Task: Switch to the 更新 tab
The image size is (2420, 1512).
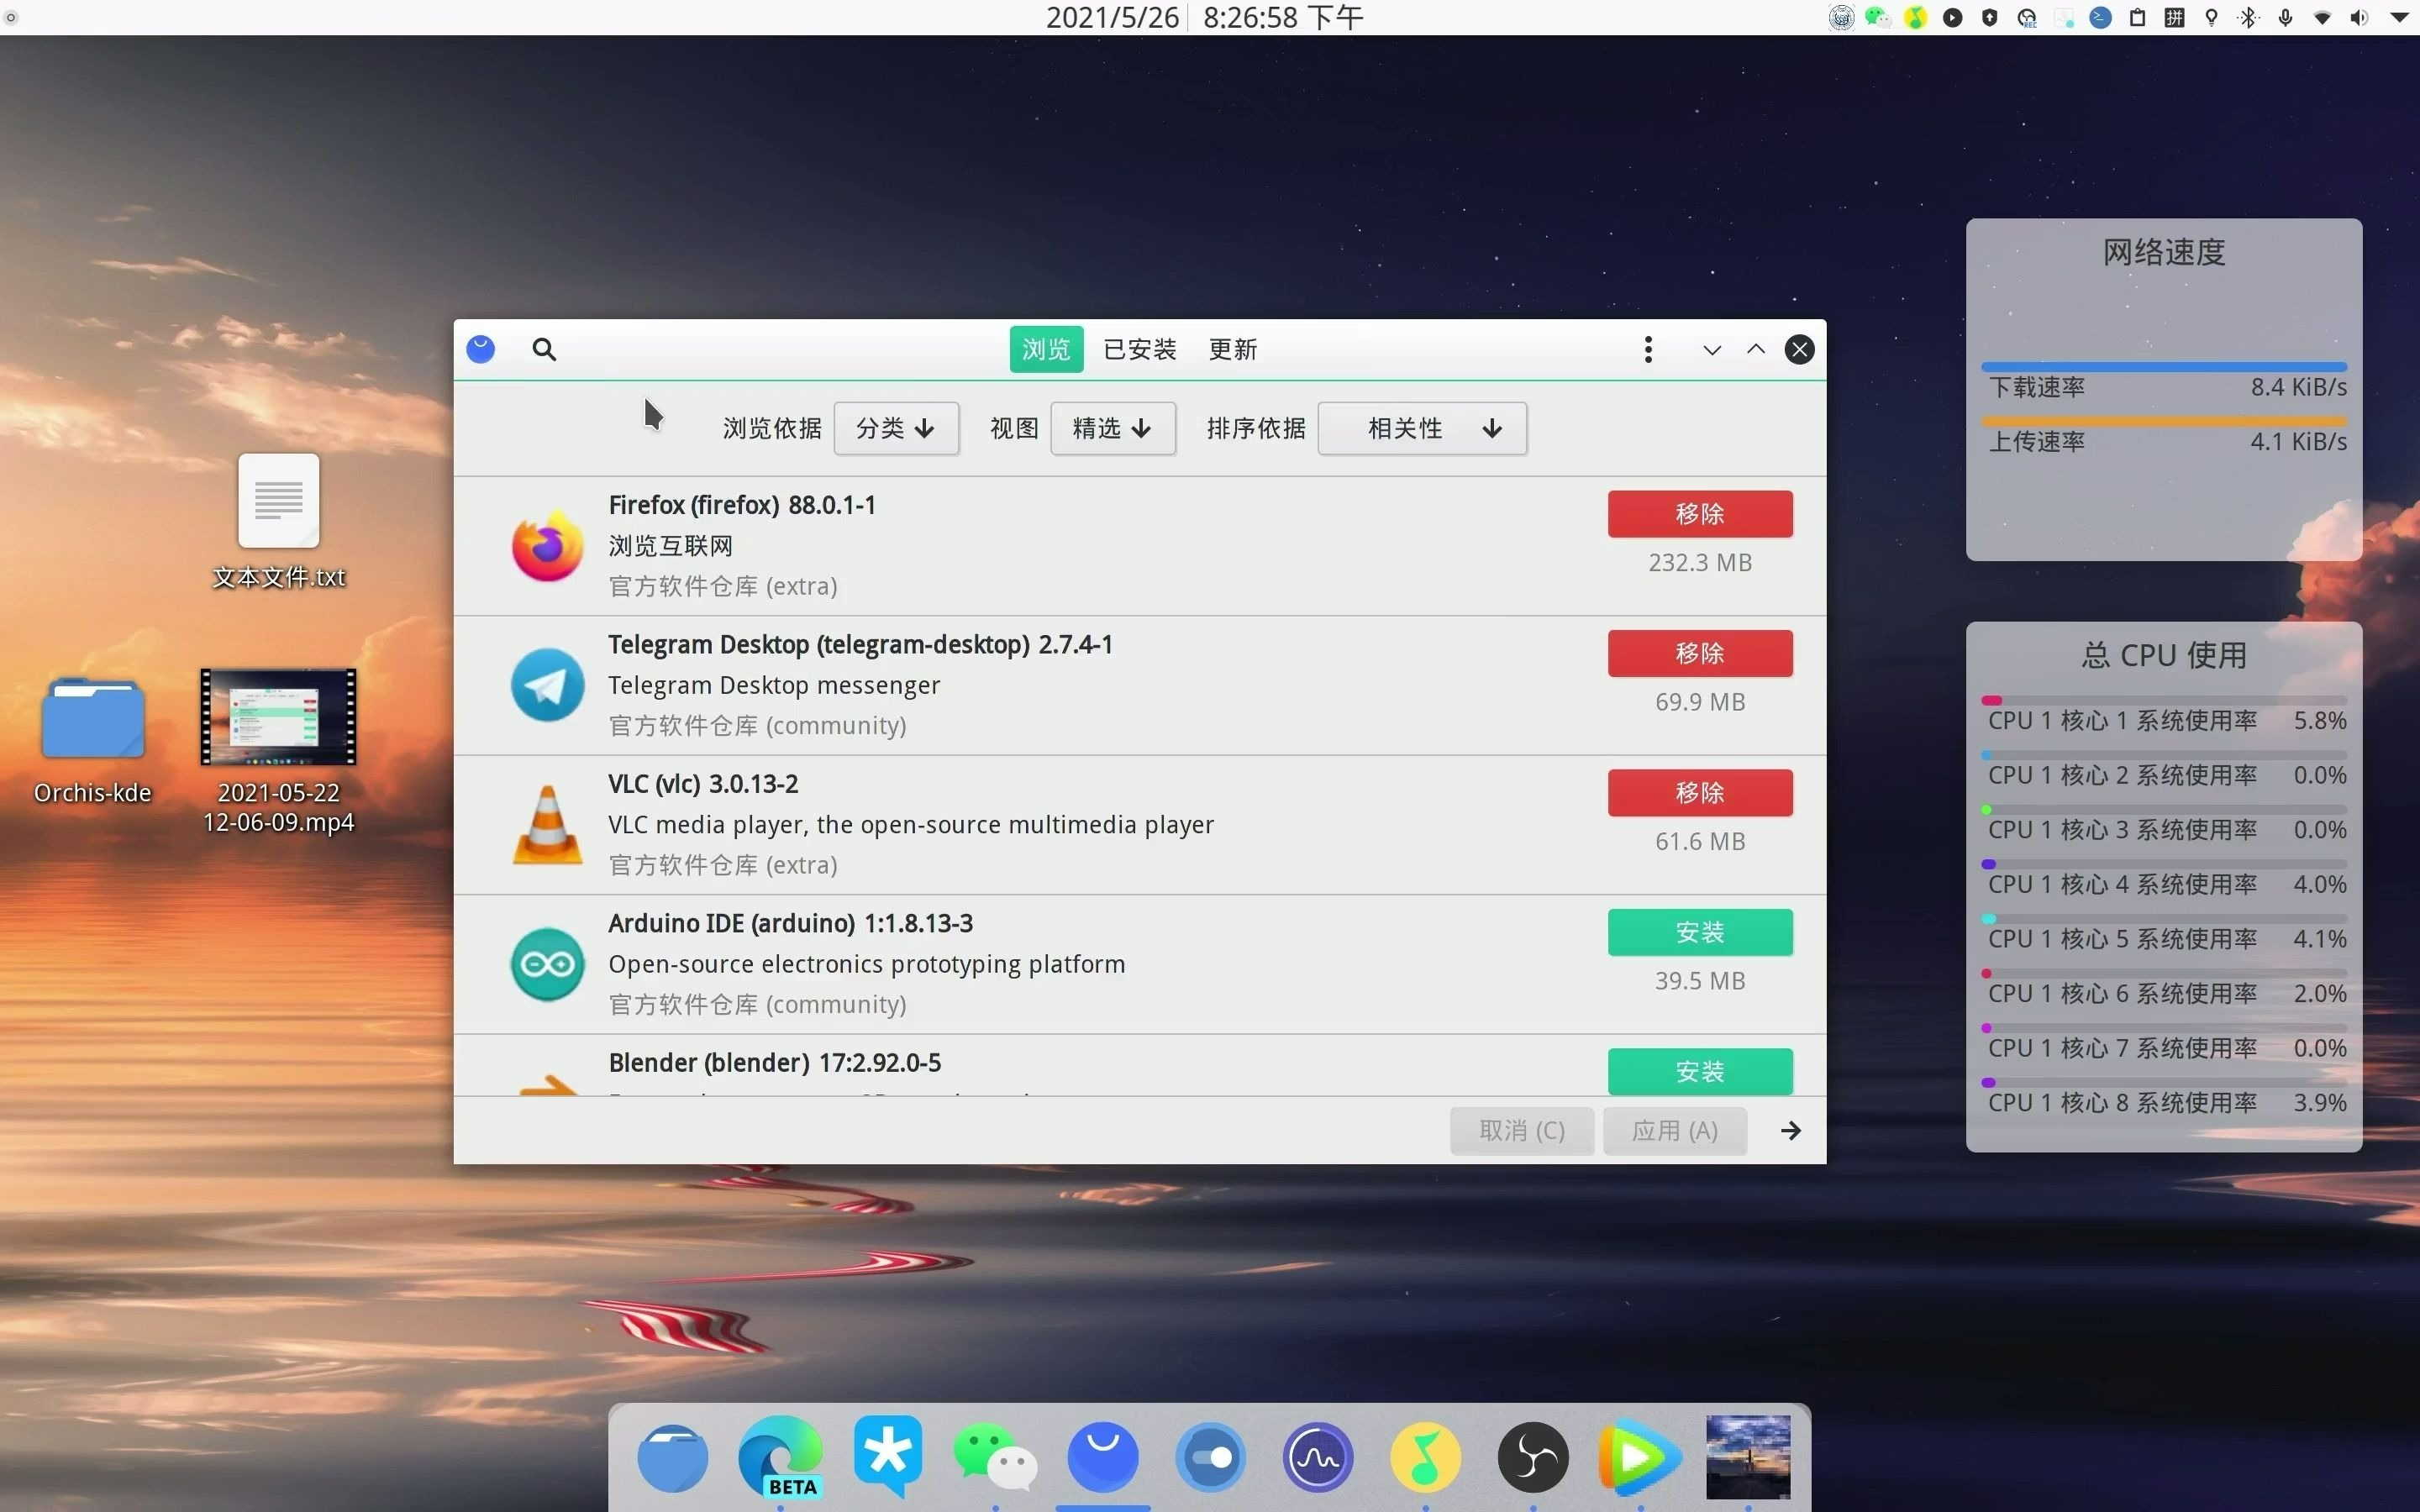Action: [1232, 349]
